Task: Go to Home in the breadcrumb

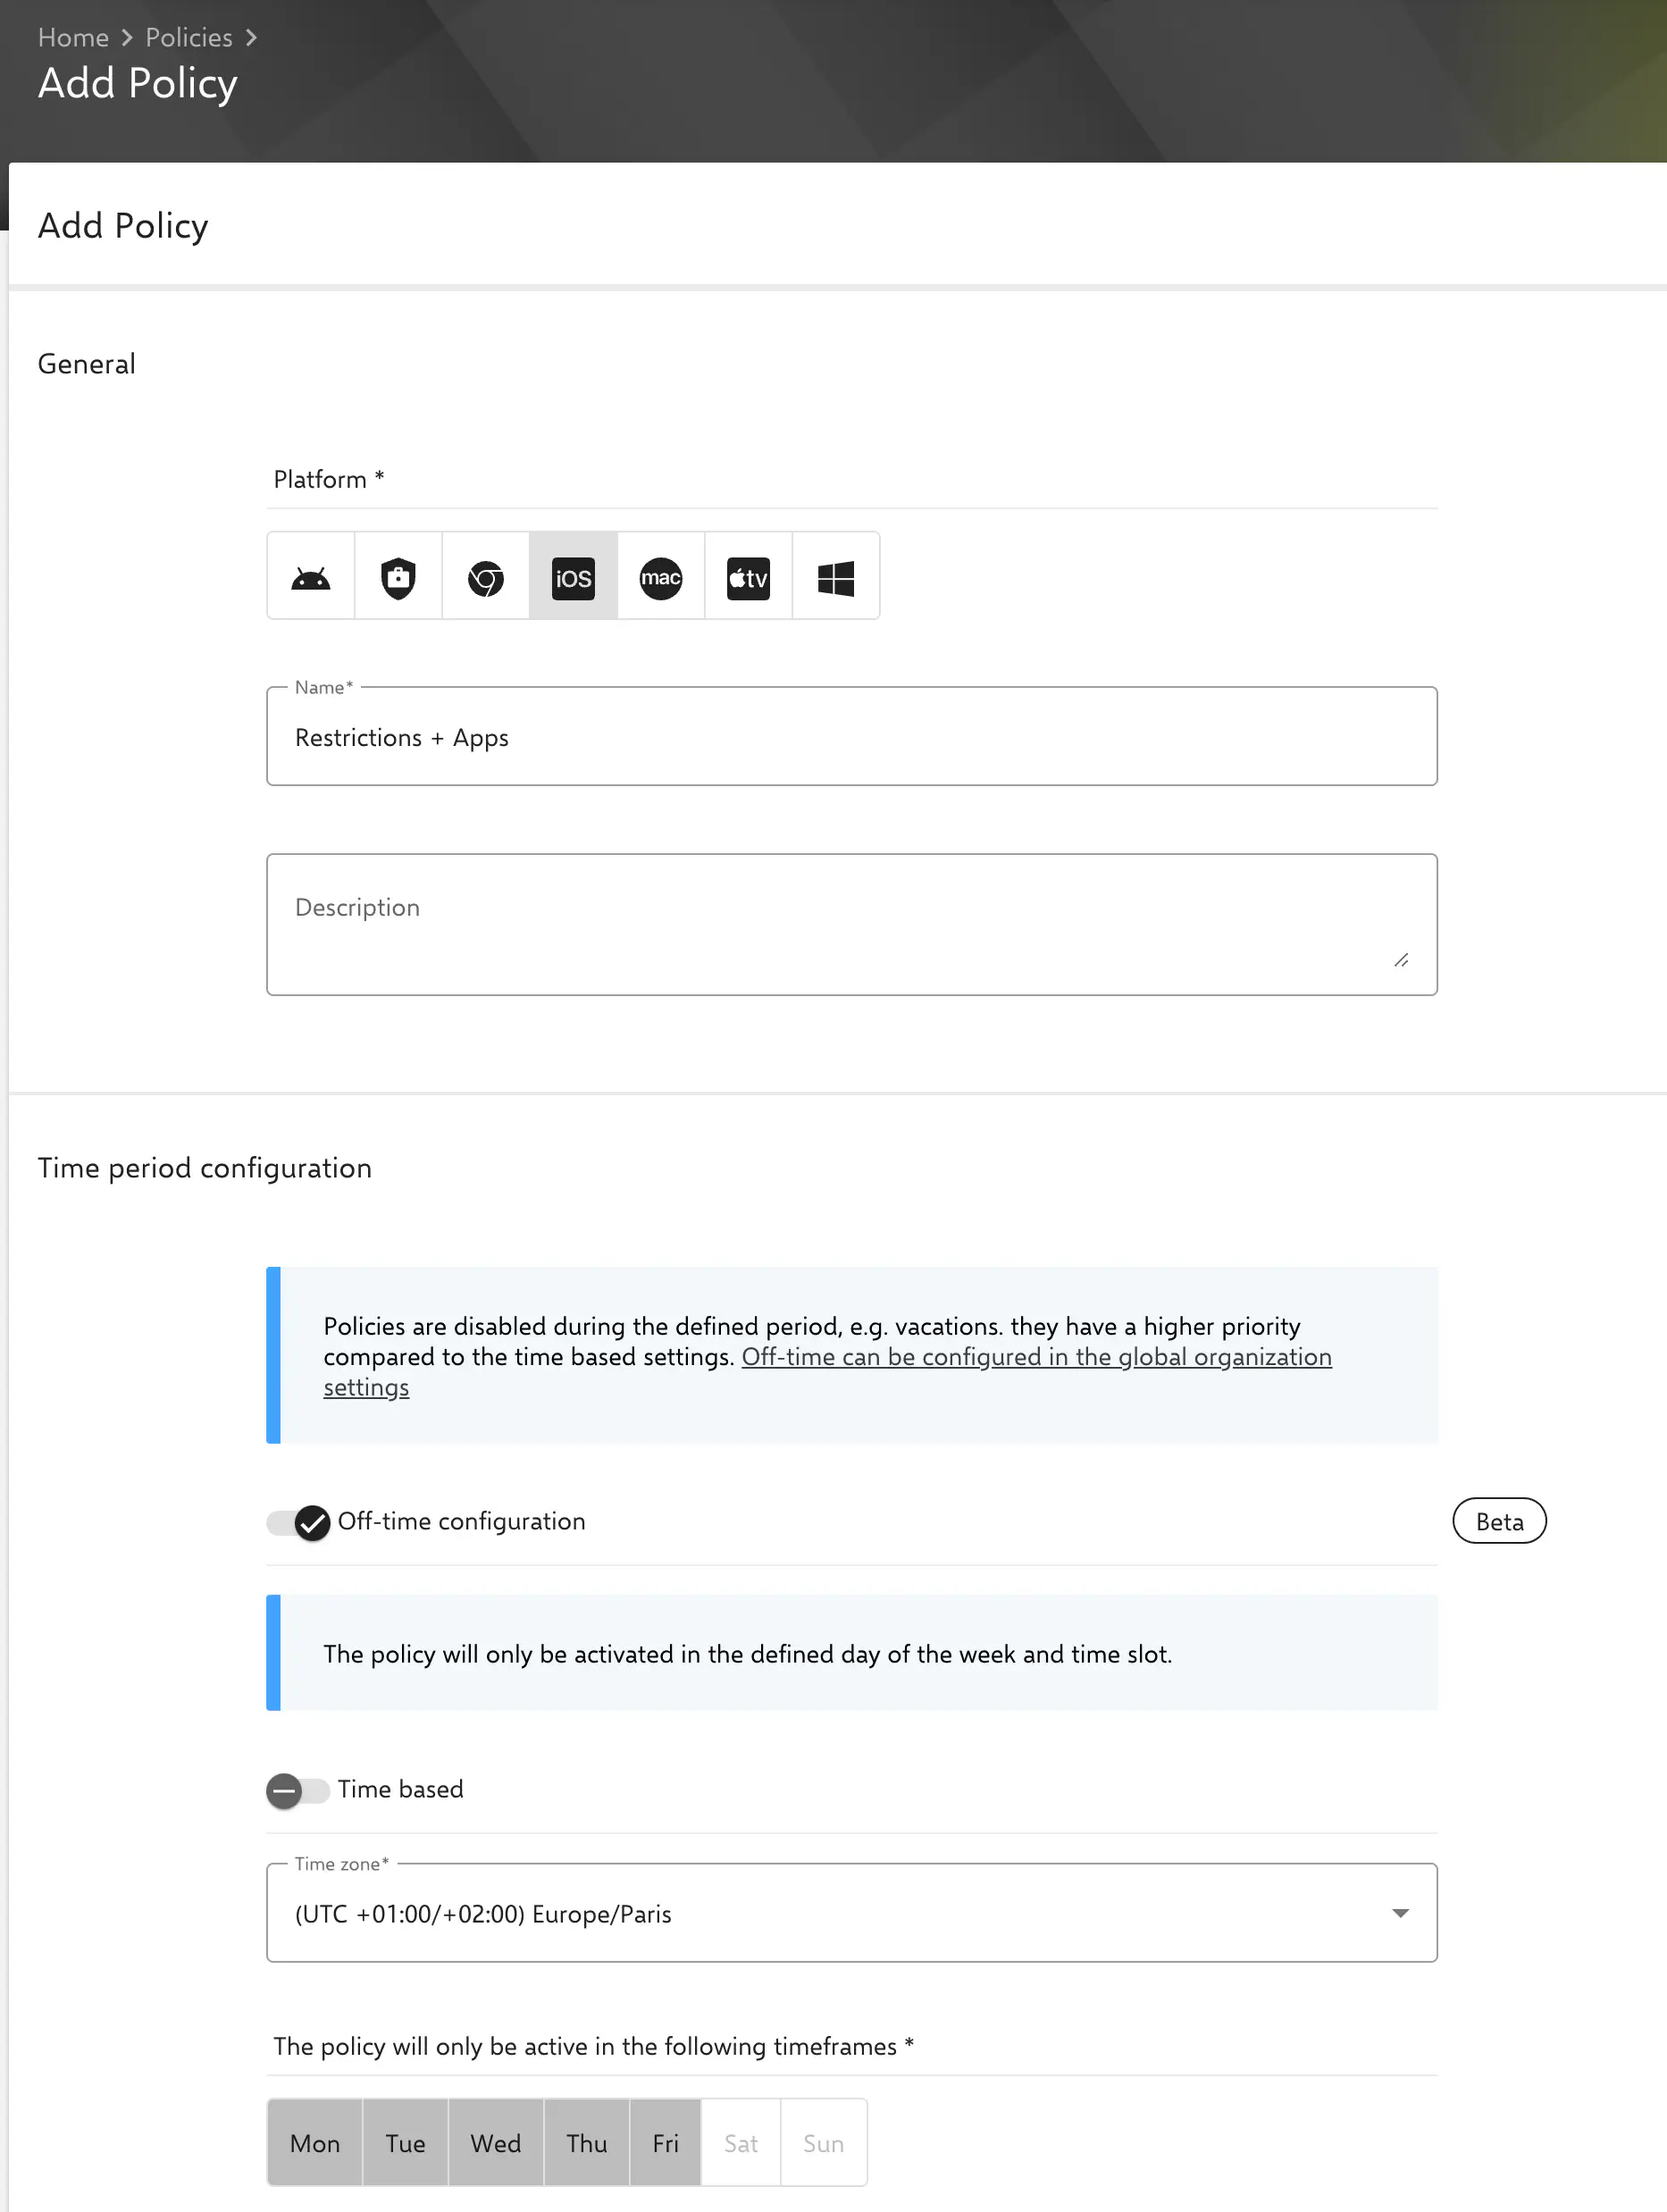Action: click(73, 37)
